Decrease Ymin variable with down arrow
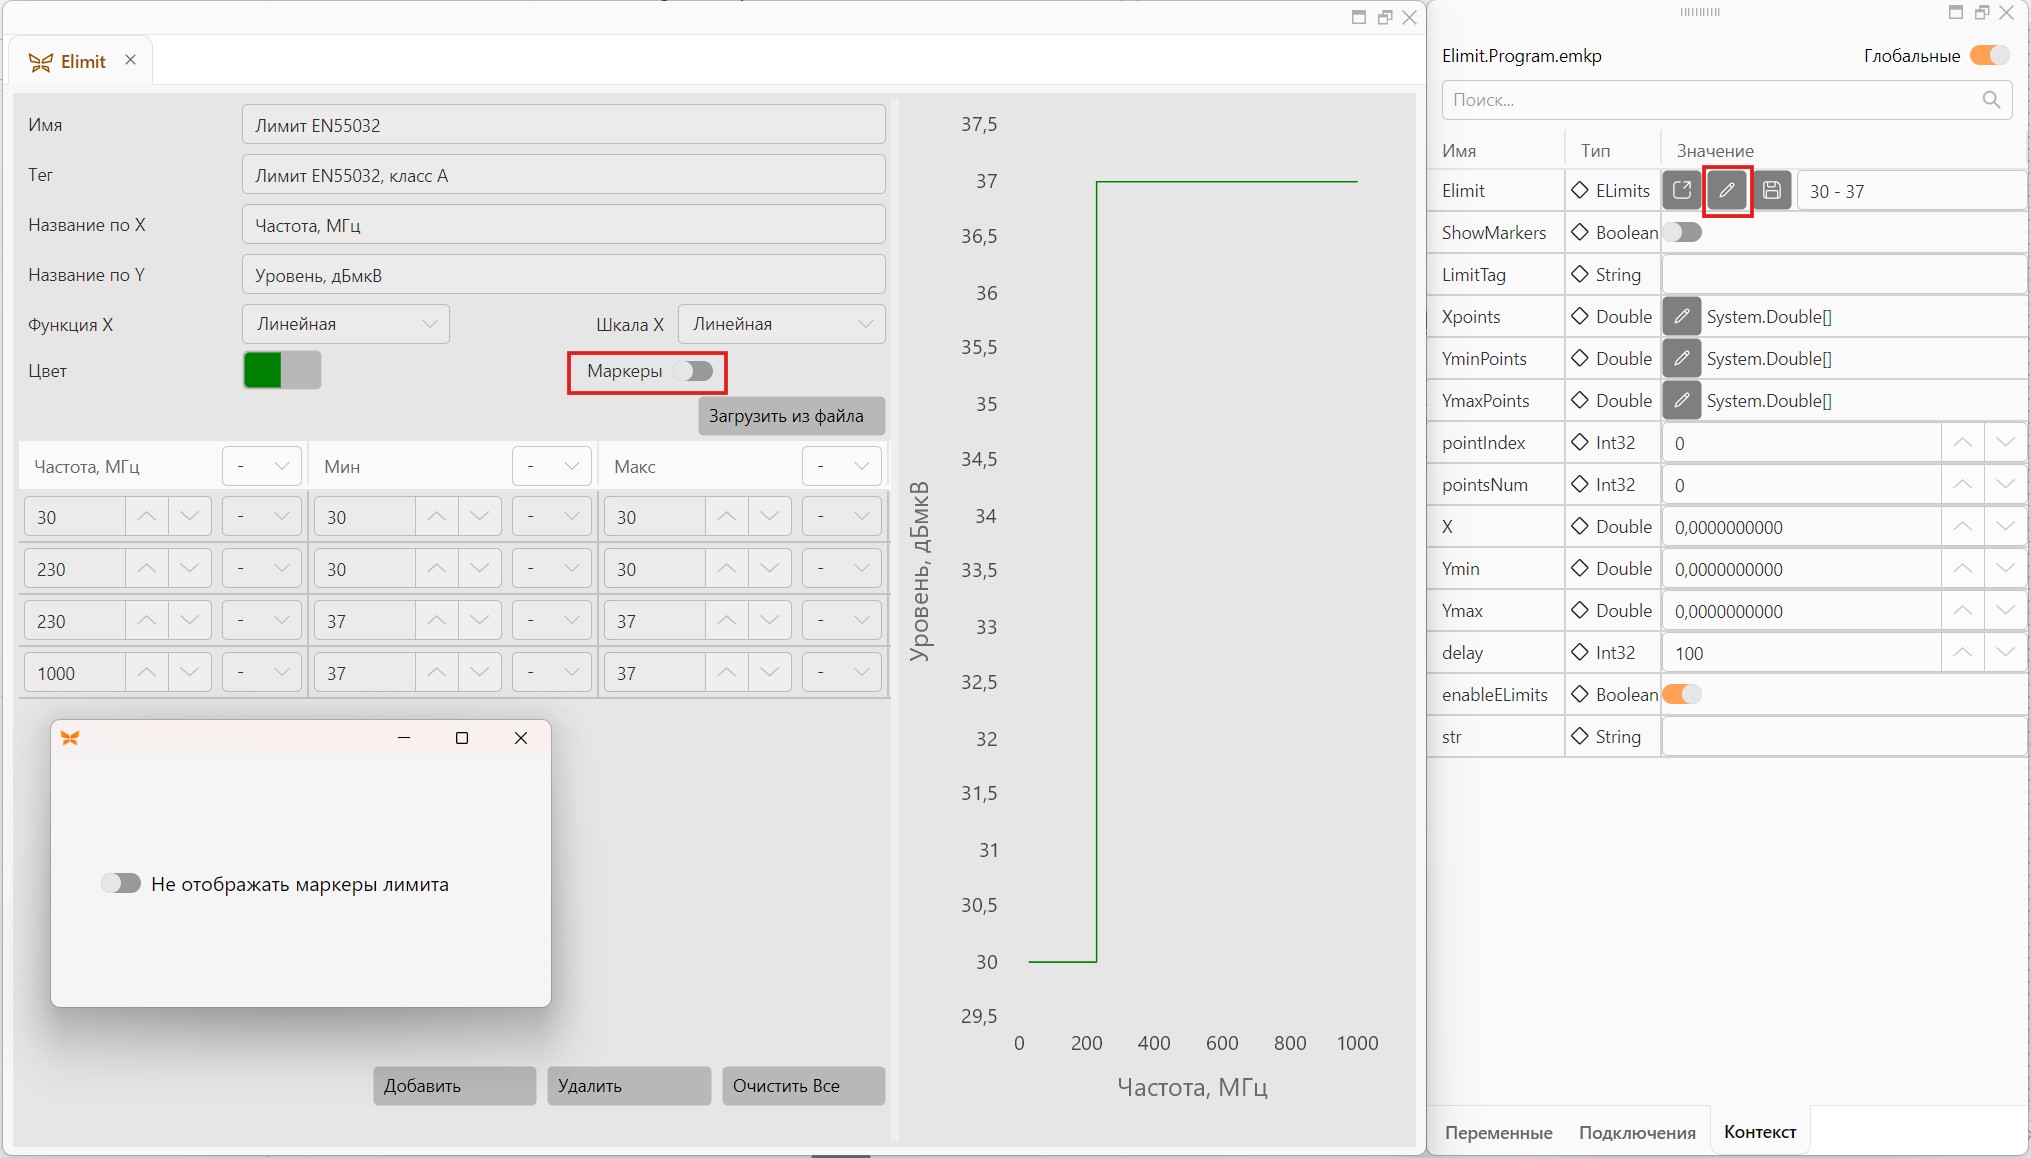This screenshot has width=2031, height=1158. click(2005, 568)
